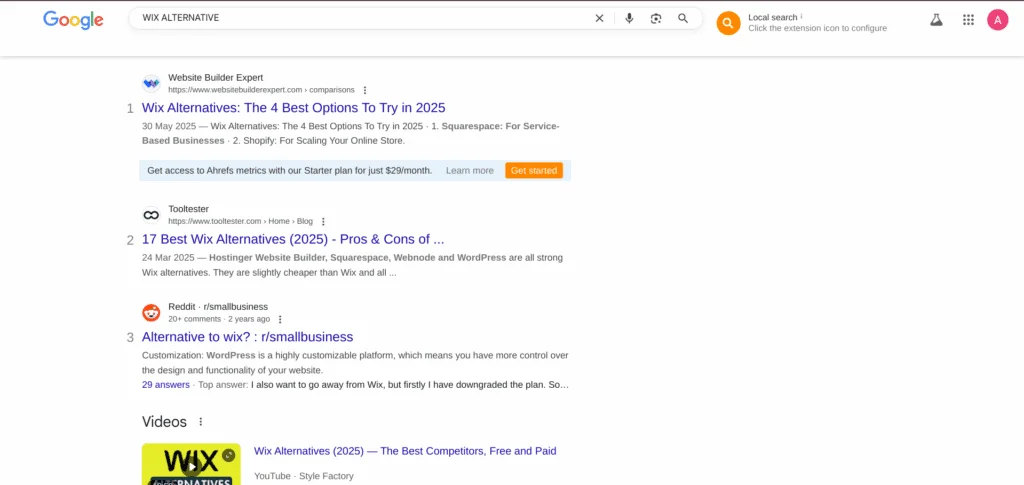Open 'Alternative to wix? : r/smallbusiness' link
This screenshot has height=485, width=1024.
coord(247,337)
